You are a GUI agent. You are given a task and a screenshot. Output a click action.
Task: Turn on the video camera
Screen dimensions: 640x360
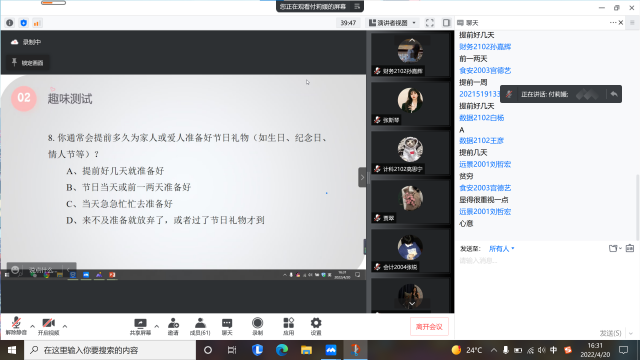coord(49,326)
